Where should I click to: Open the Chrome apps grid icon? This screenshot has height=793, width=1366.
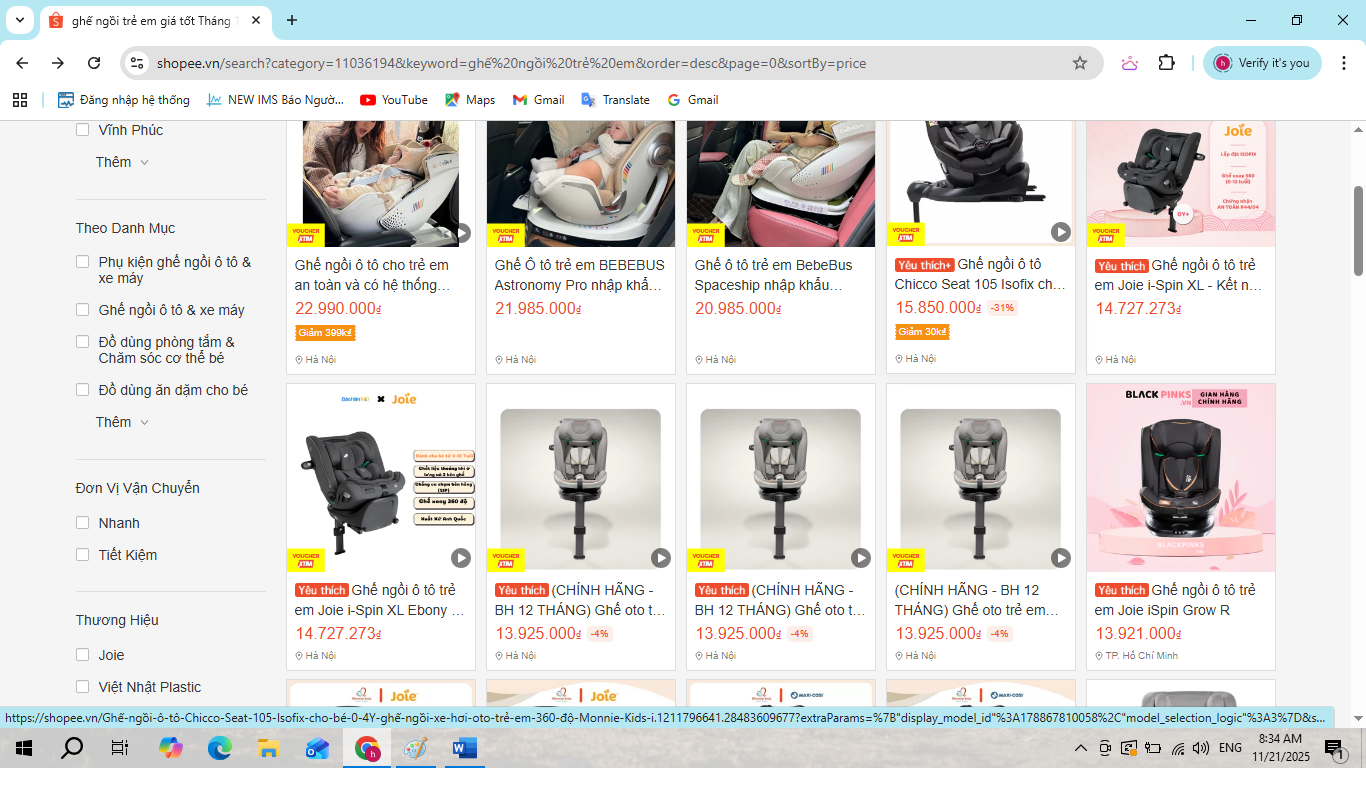tap(20, 100)
